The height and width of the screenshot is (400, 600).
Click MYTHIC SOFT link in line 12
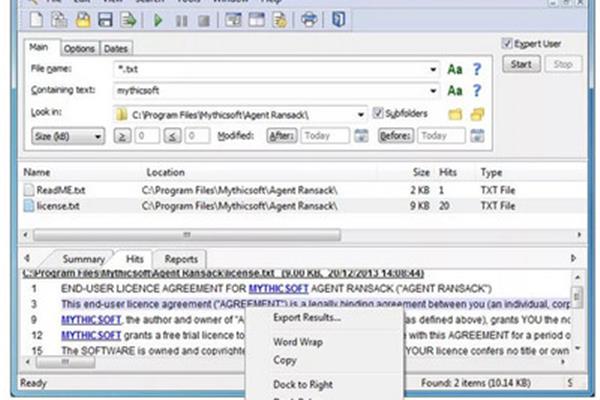click(91, 336)
